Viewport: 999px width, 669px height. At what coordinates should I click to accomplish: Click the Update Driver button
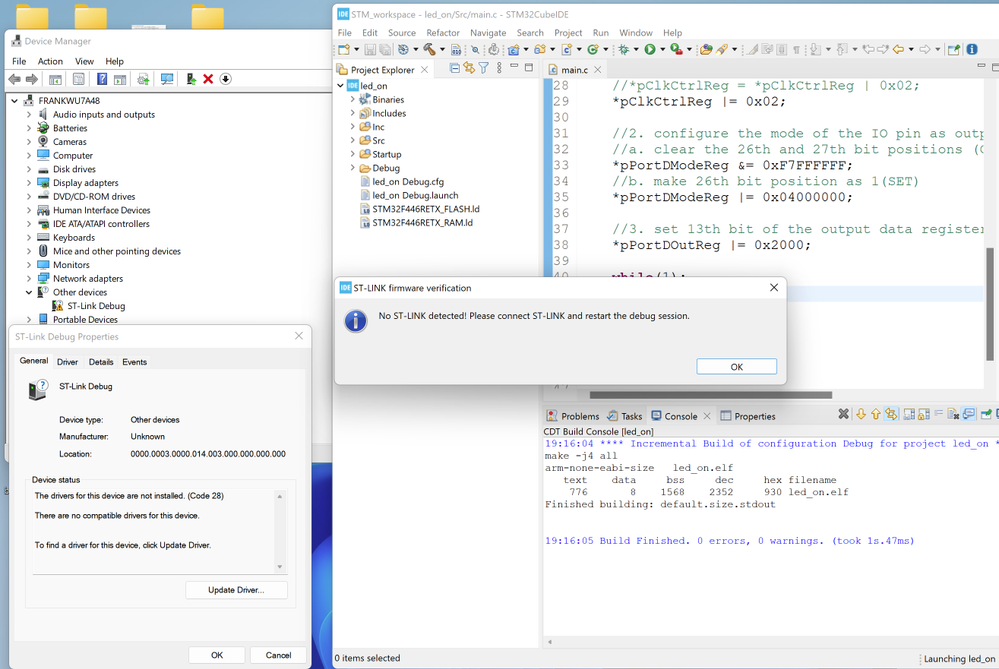[236, 590]
